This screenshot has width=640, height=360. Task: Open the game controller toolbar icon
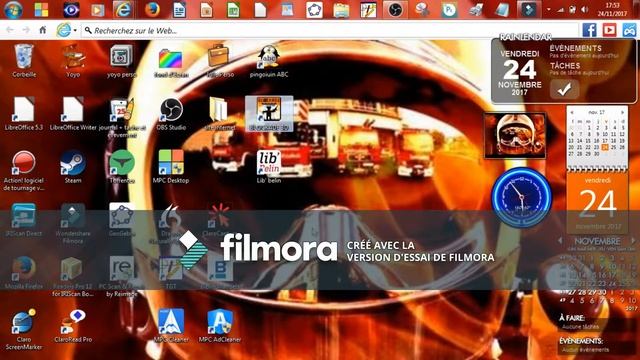(x=629, y=30)
